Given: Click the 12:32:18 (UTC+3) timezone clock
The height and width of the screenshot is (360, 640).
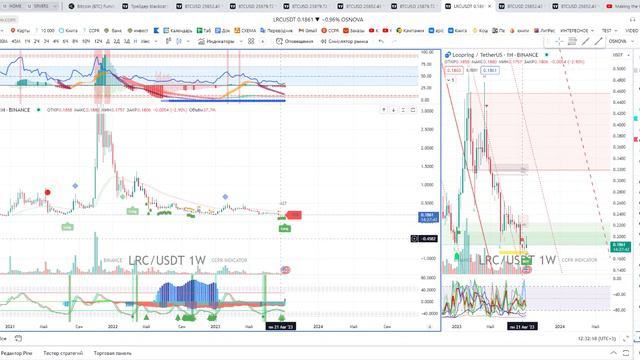Looking at the screenshot, I should pos(596,339).
